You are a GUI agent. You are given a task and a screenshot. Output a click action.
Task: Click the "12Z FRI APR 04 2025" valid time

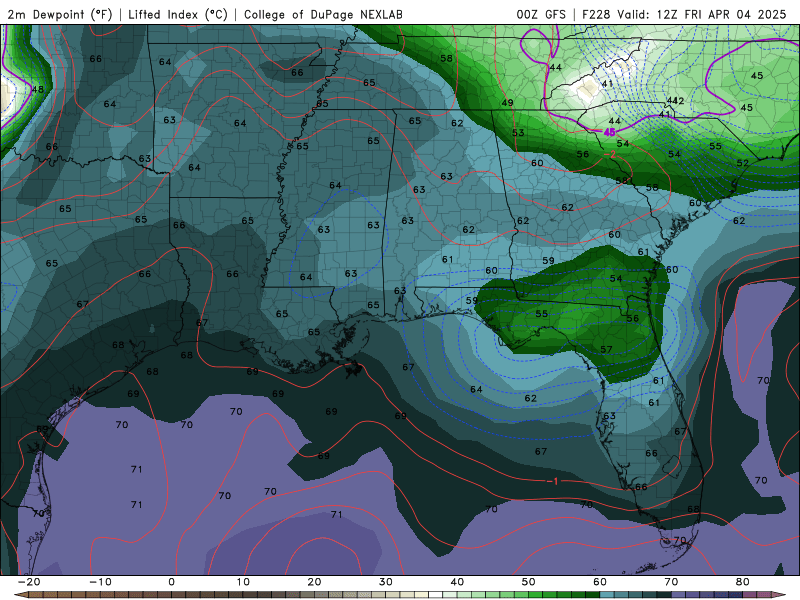(x=721, y=15)
